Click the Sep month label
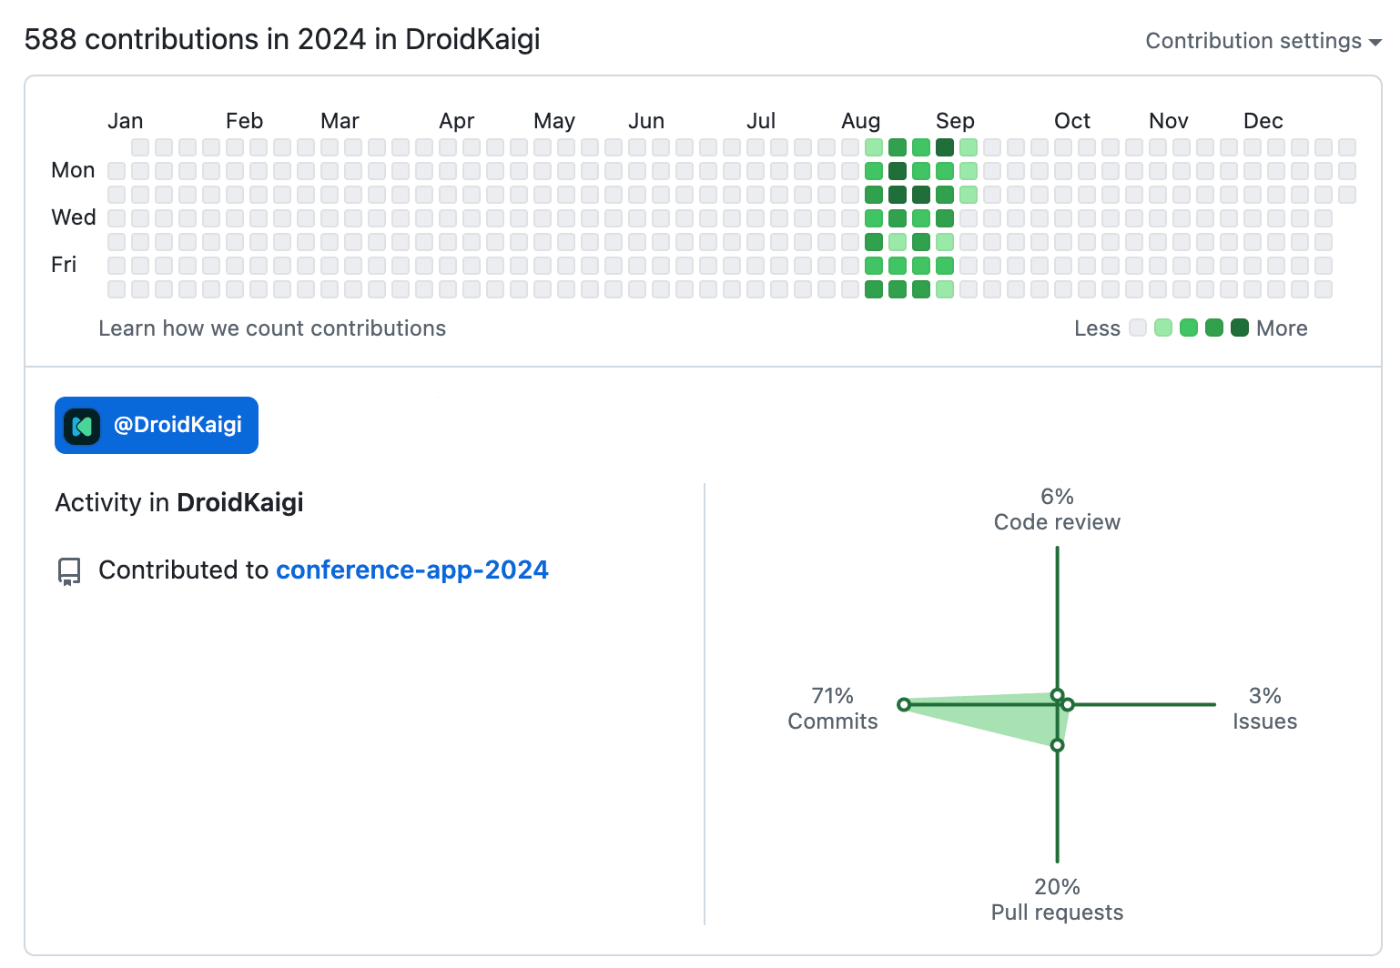This screenshot has width=1400, height=968. (955, 121)
